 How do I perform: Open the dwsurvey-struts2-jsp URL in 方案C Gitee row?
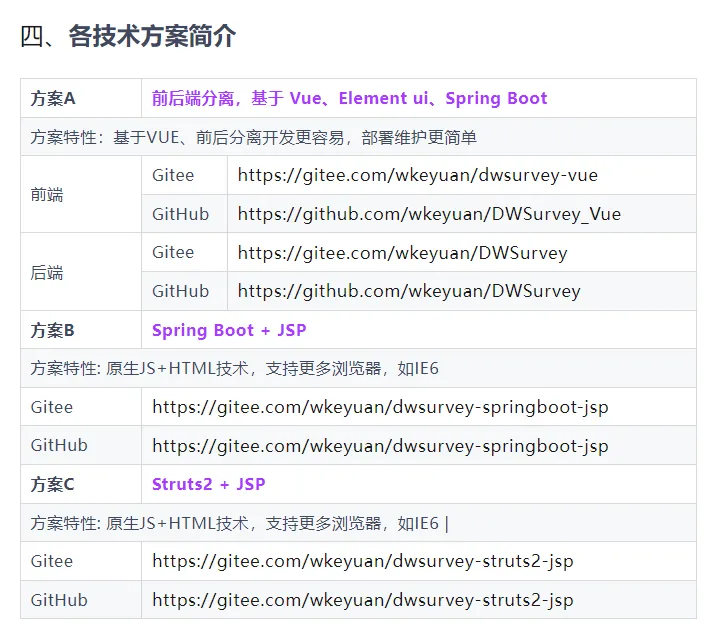(363, 561)
